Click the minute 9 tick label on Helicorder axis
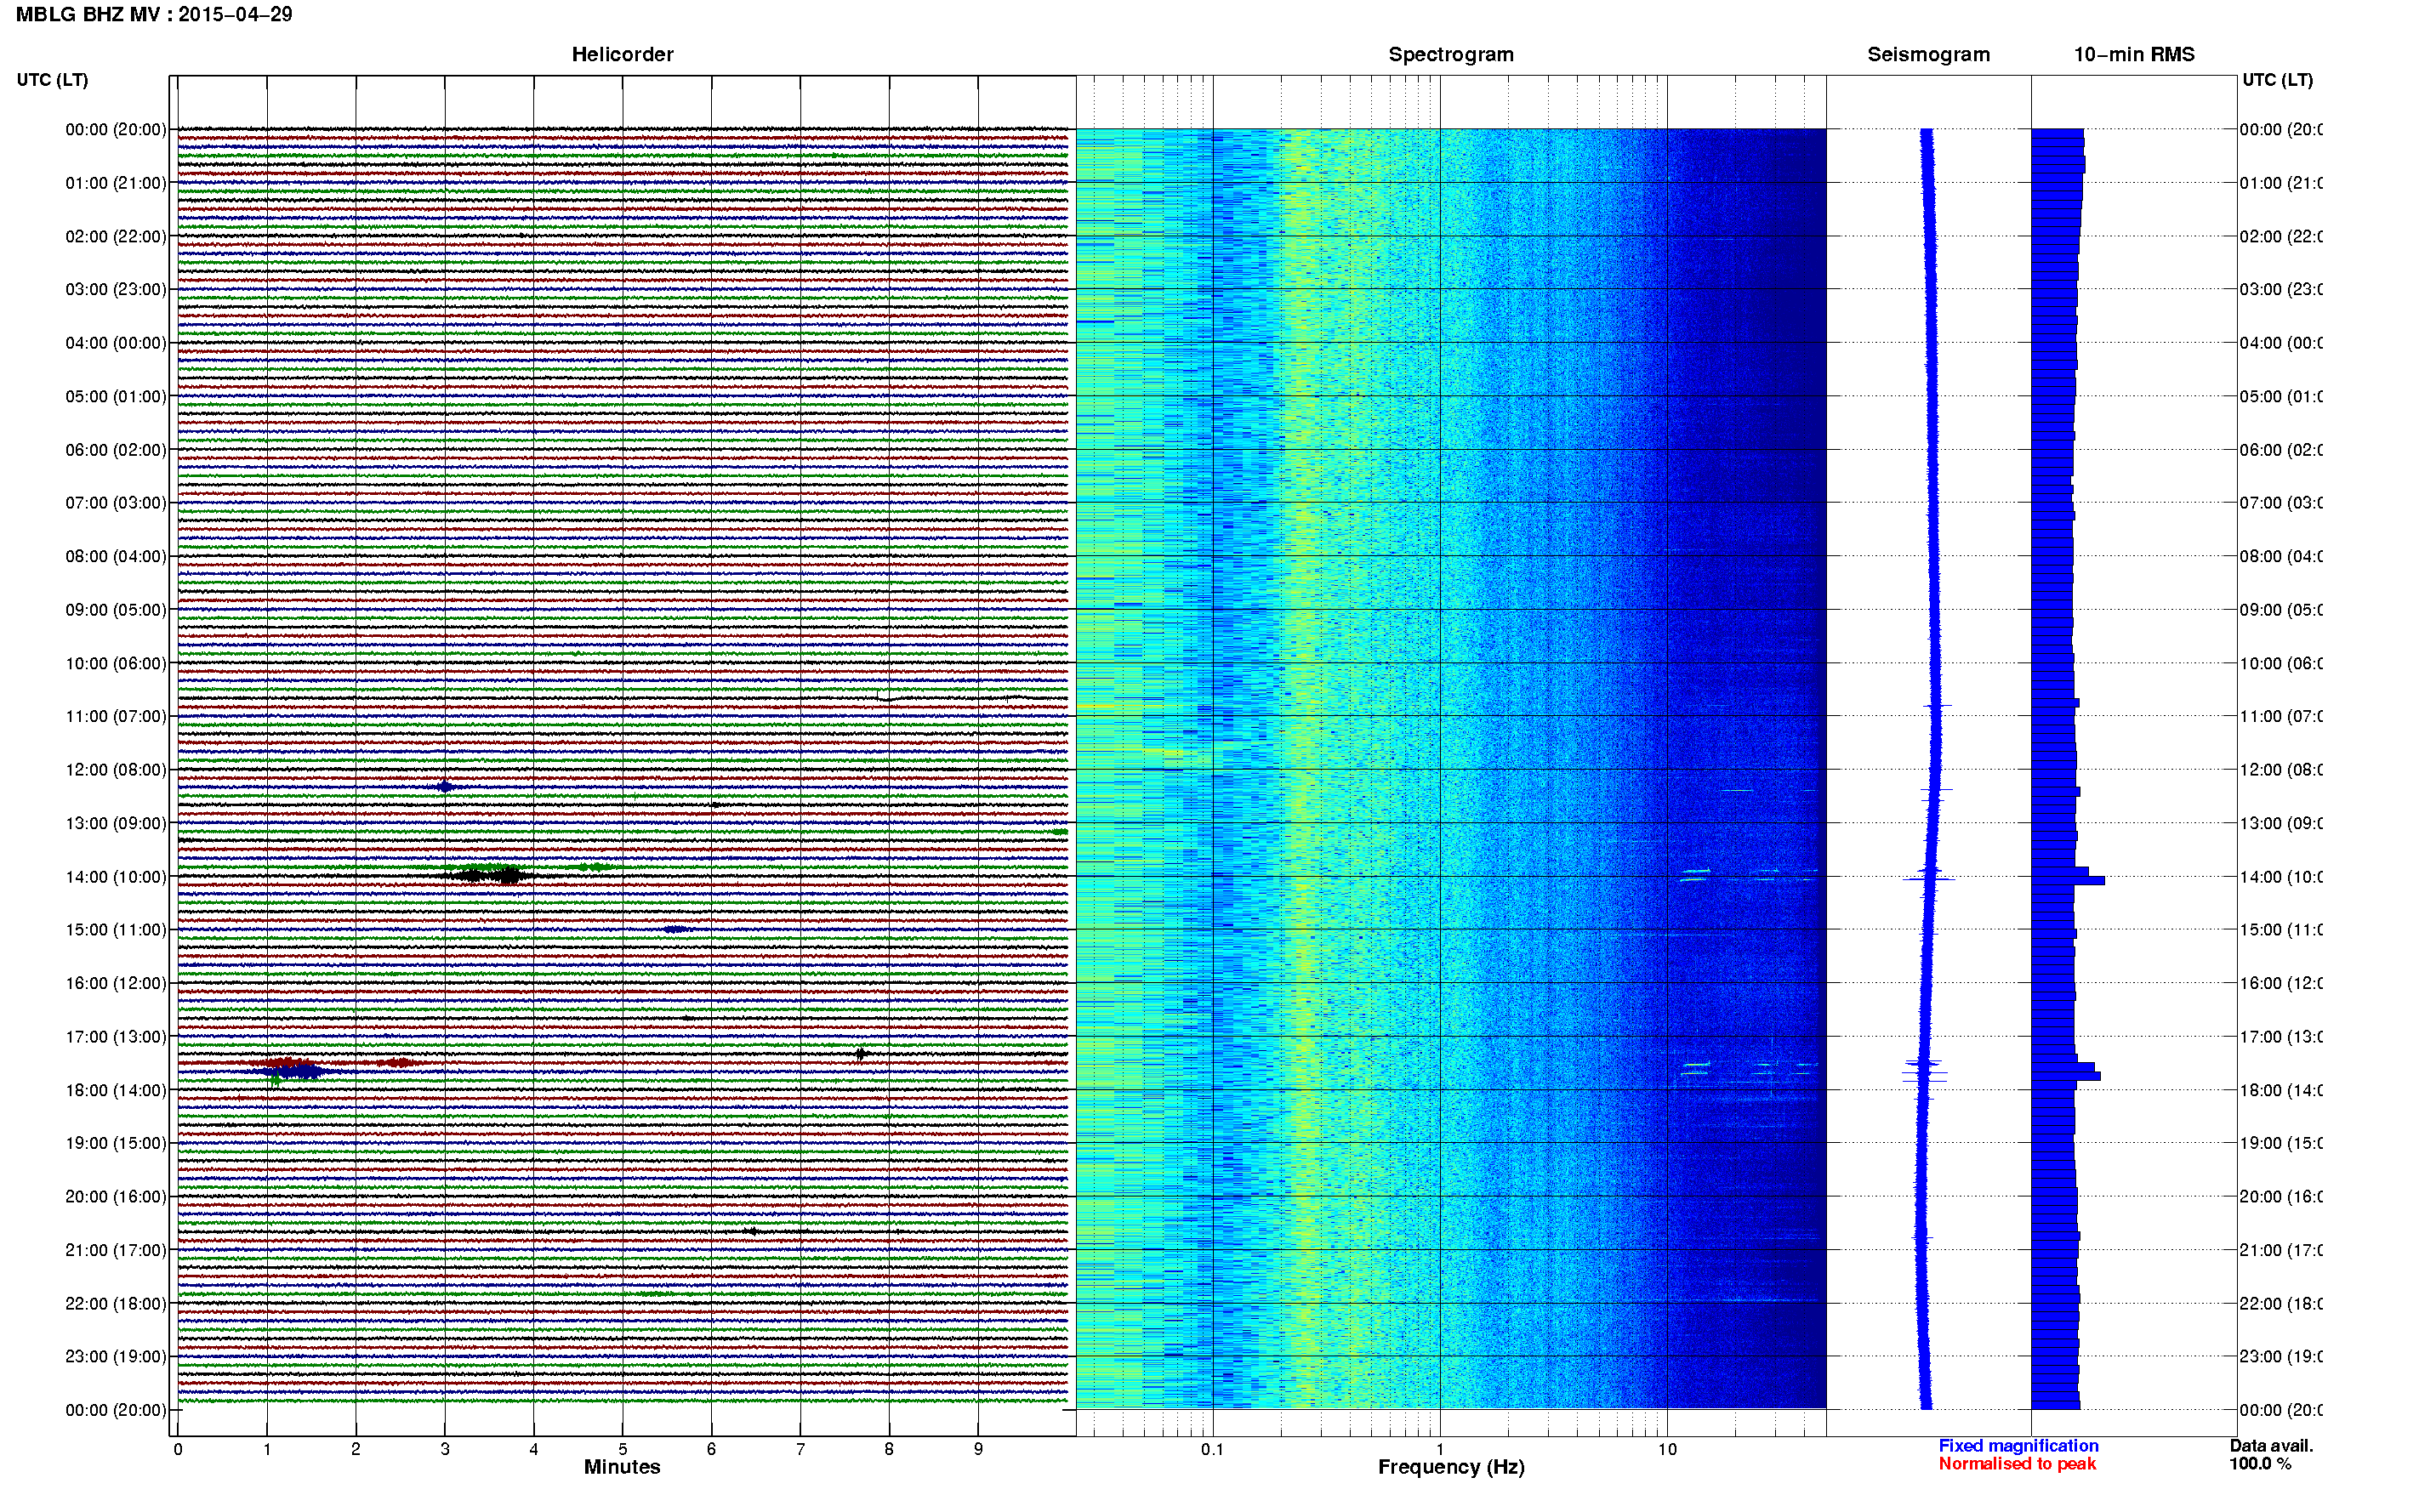 [978, 1449]
